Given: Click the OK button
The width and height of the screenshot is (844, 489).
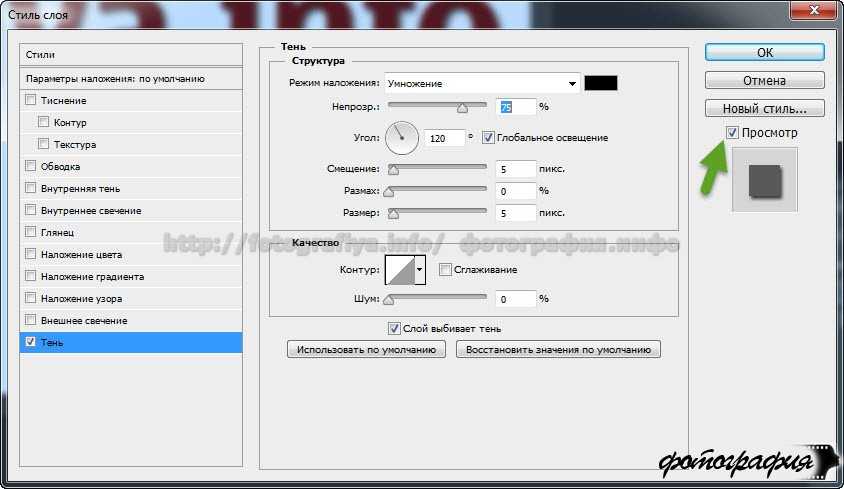Looking at the screenshot, I should tap(764, 52).
